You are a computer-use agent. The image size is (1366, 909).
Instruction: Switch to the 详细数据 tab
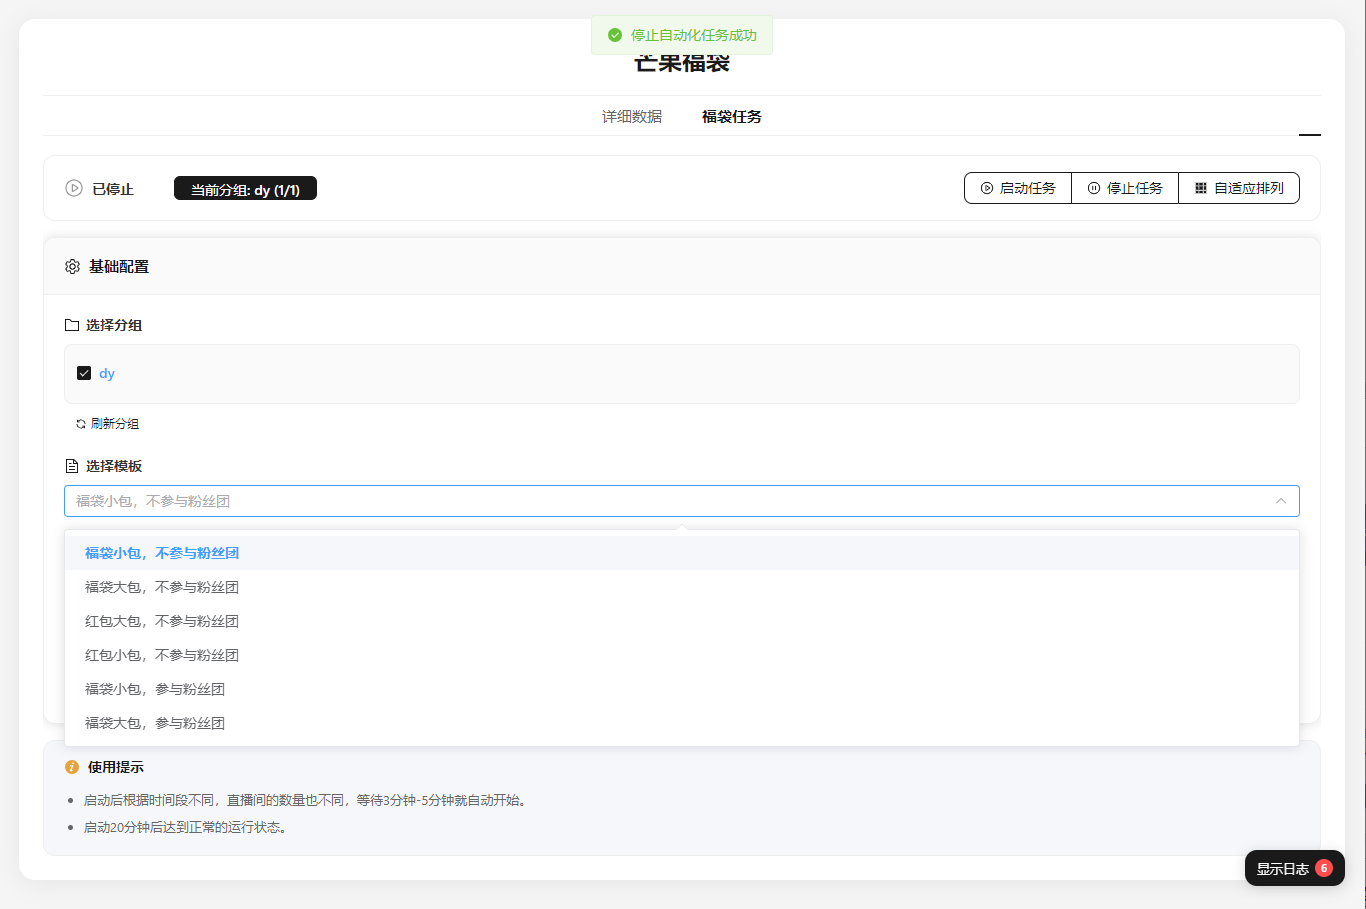click(x=631, y=117)
